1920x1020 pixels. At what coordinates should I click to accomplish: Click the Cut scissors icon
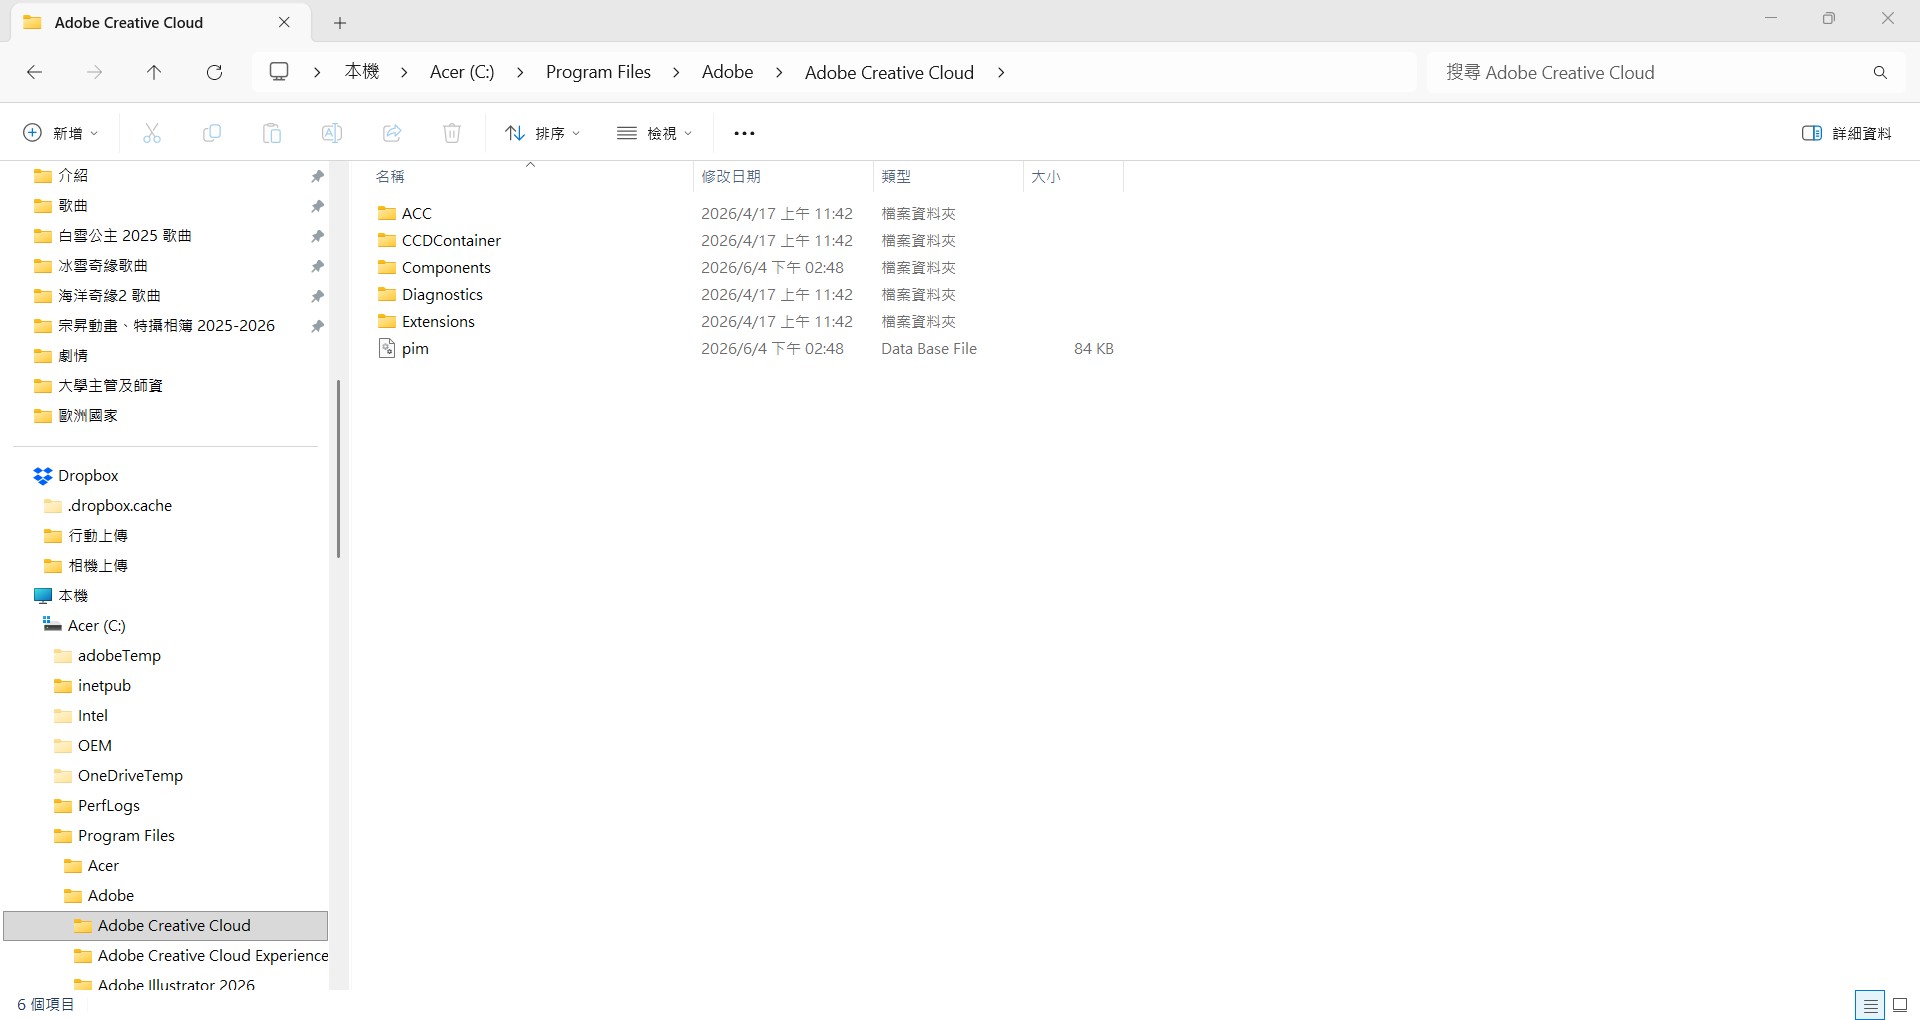[152, 133]
